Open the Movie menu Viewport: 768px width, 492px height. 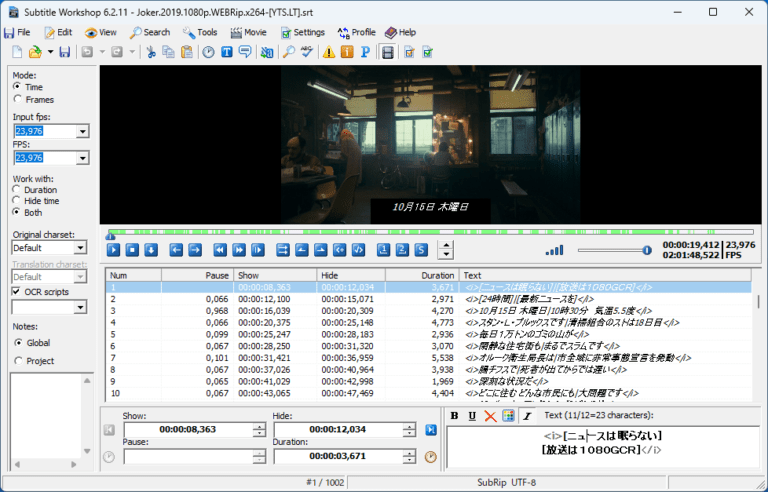click(x=249, y=32)
